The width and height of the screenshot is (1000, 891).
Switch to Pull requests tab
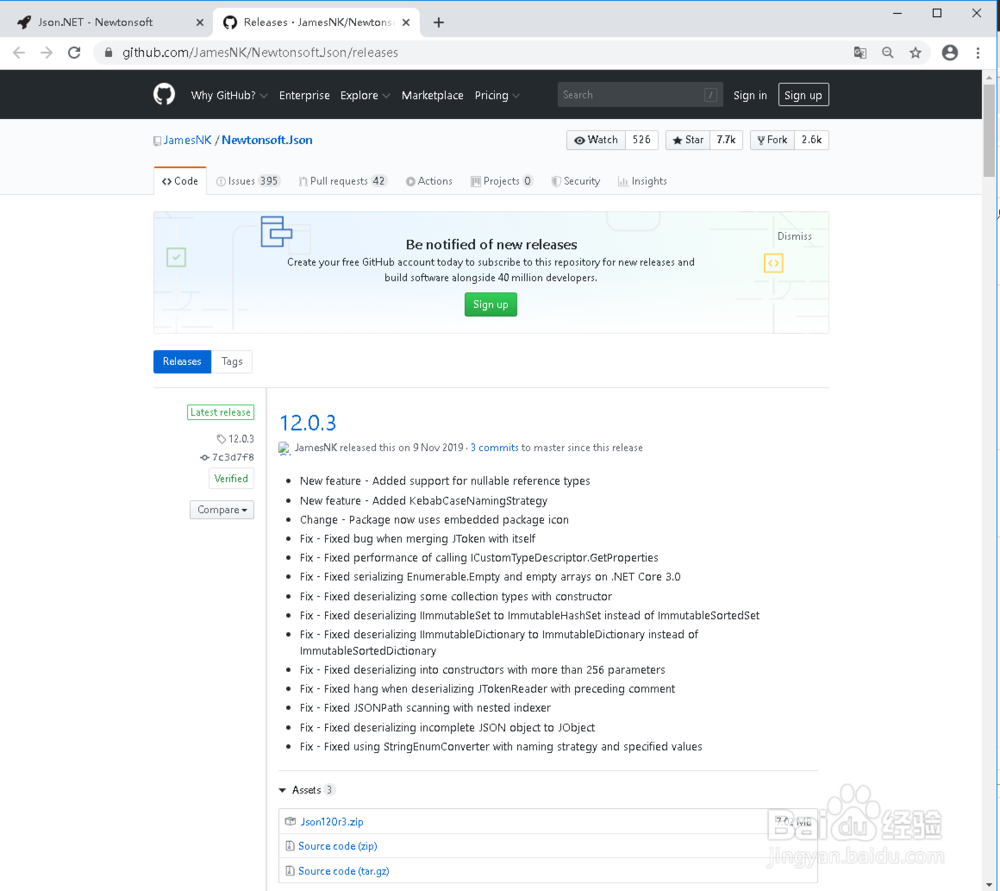(342, 181)
